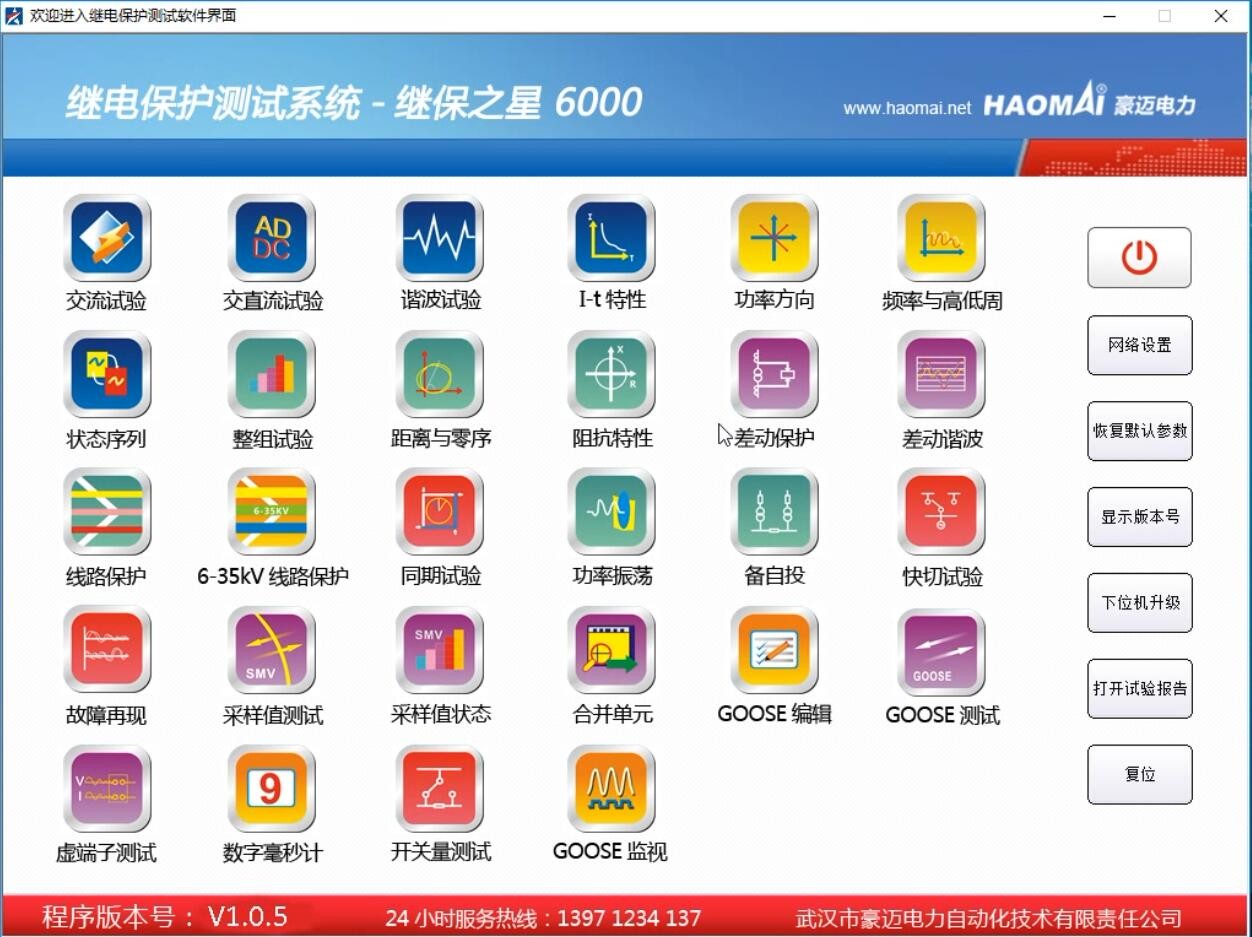This screenshot has height=937, width=1252.
Task: Launch the 交直流试验 AD/DC icon
Action: tap(272, 238)
